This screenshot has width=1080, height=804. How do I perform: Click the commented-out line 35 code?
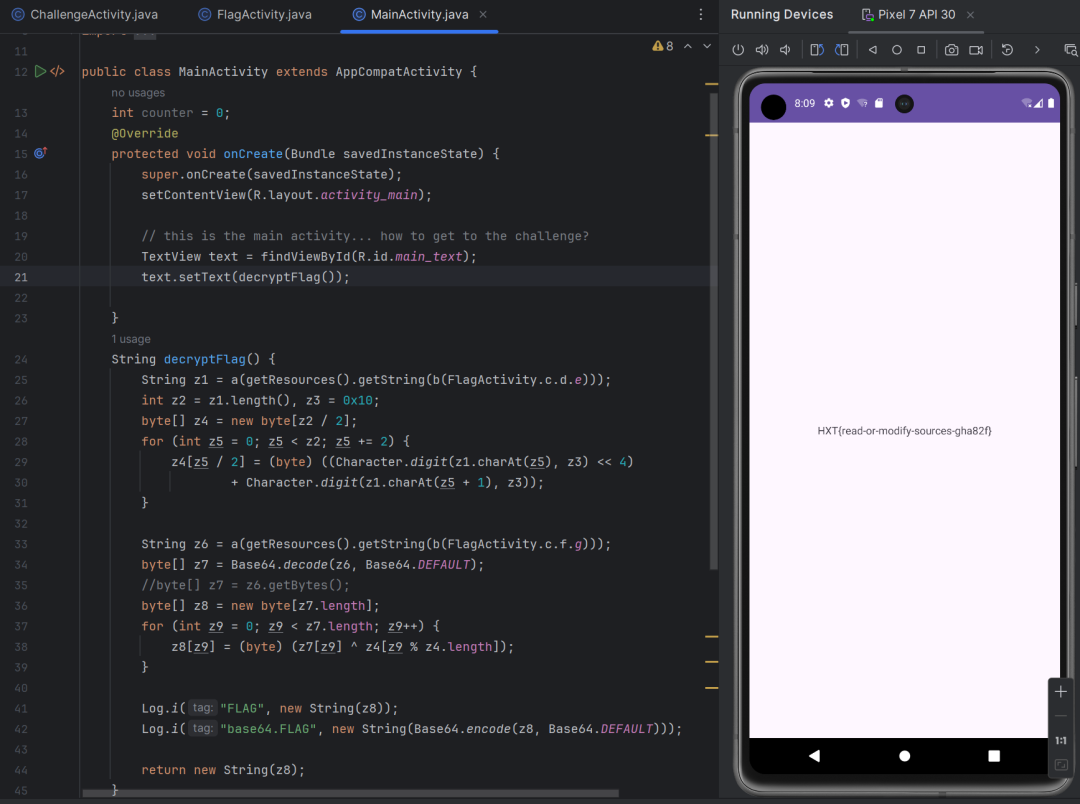coord(245,585)
